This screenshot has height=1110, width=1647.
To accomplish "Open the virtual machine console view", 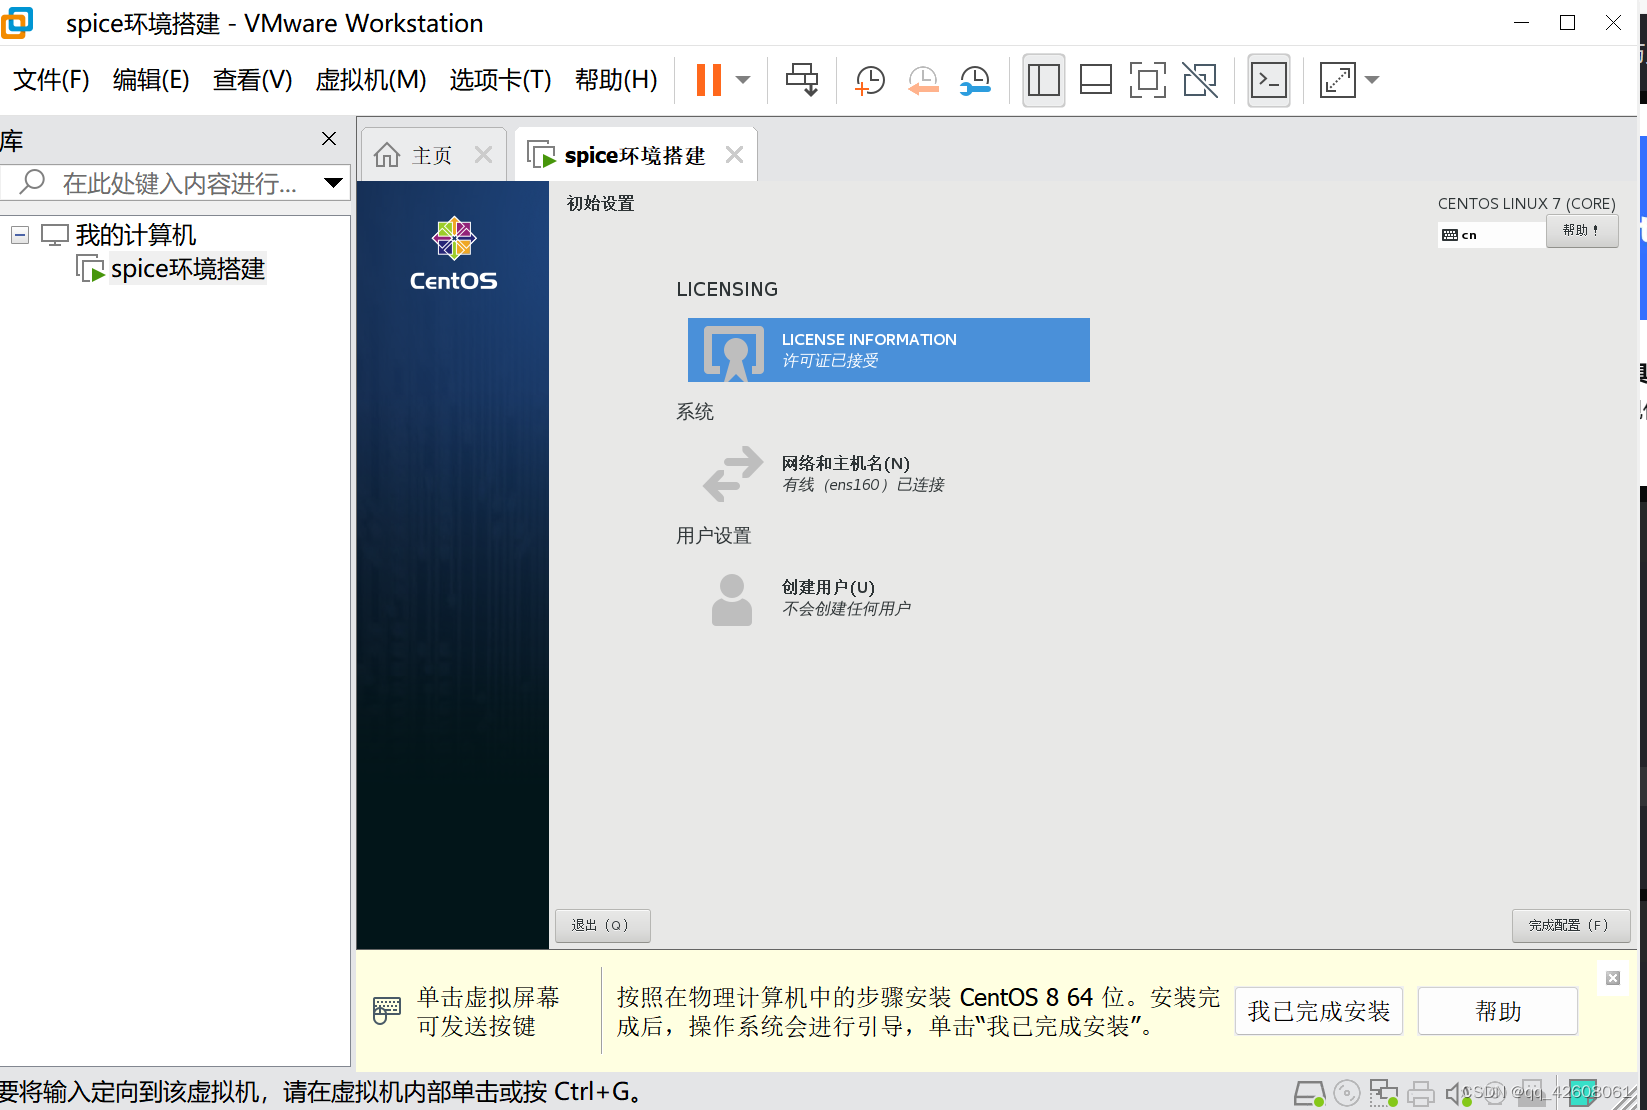I will click(x=1268, y=80).
